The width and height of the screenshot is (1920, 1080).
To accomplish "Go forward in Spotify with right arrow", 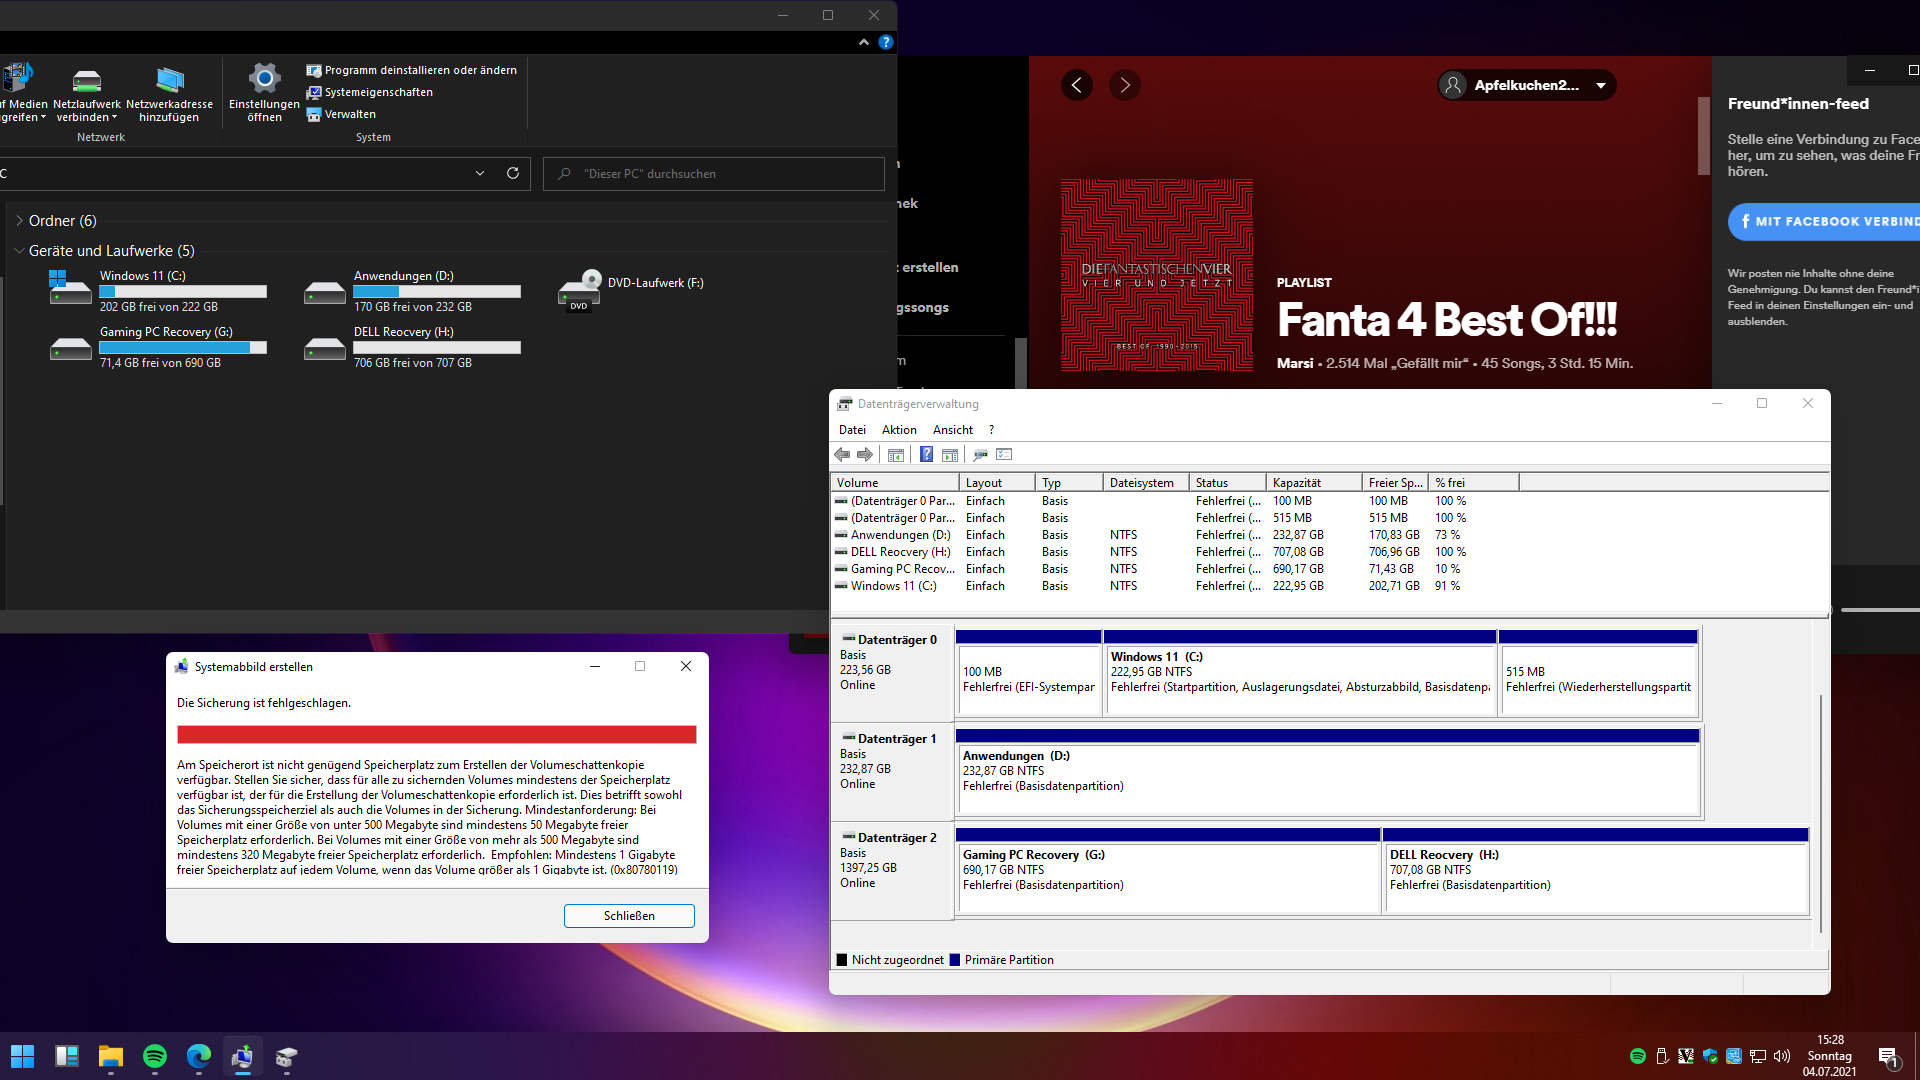I will (1125, 85).
